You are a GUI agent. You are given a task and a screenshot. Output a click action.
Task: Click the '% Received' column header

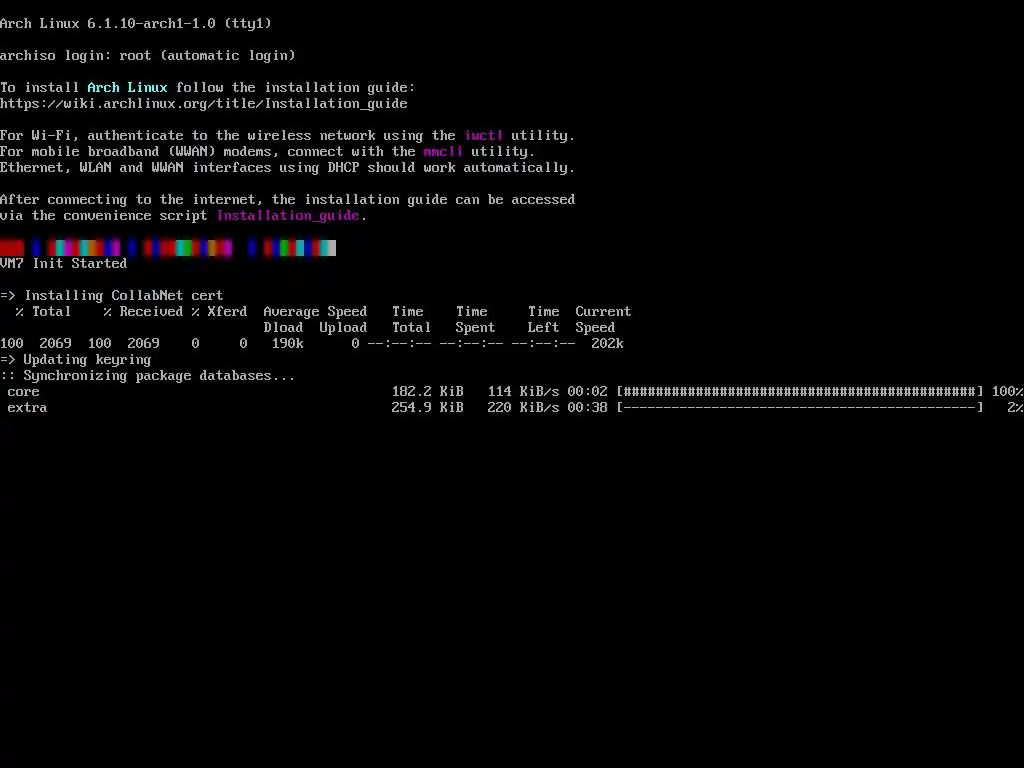pyautogui.click(x=143, y=312)
